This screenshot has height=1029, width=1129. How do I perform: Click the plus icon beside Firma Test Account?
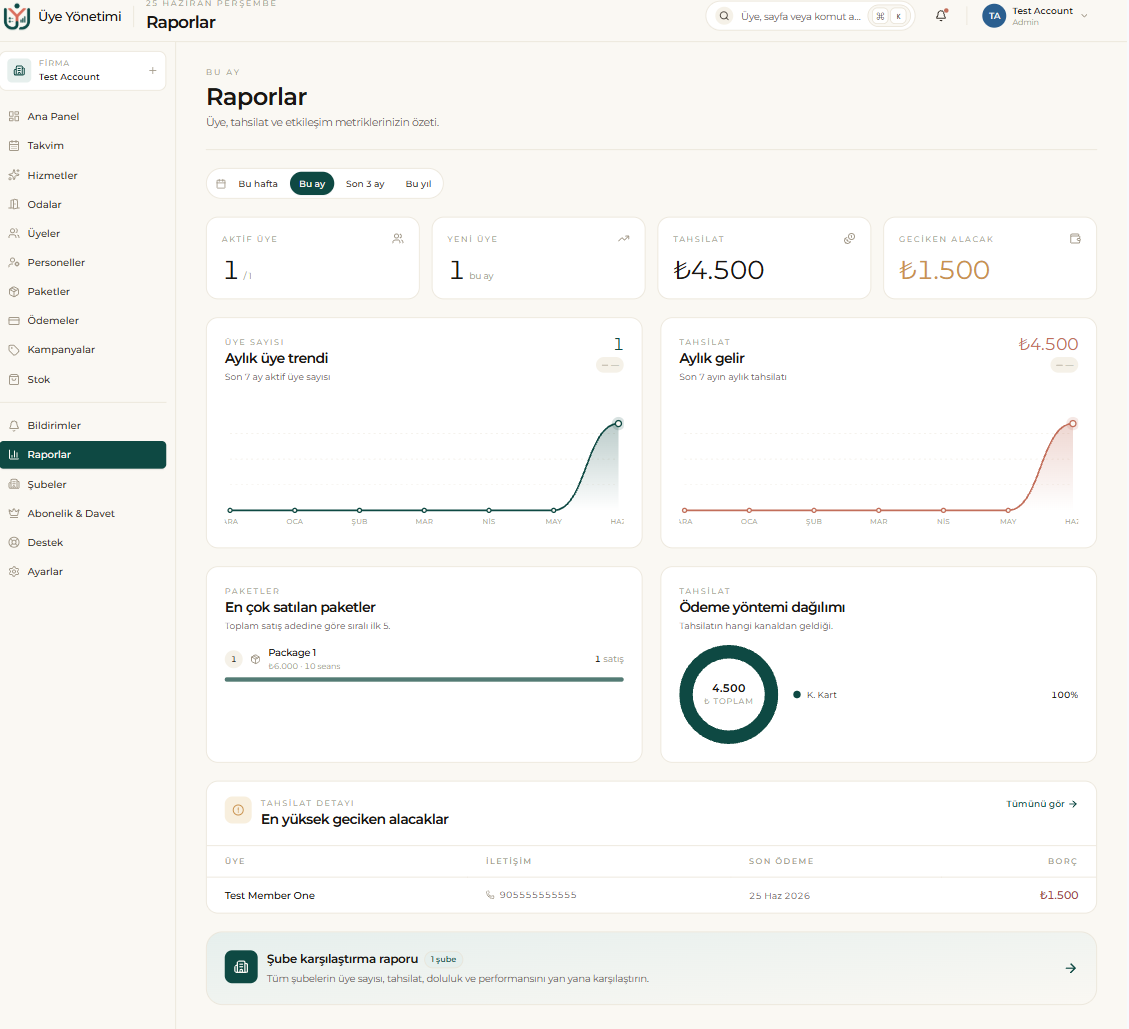pos(153,71)
